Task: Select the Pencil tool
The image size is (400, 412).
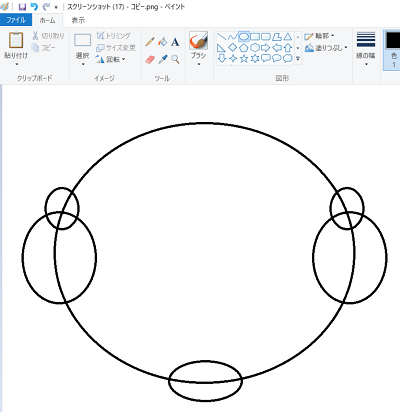Action: 150,42
